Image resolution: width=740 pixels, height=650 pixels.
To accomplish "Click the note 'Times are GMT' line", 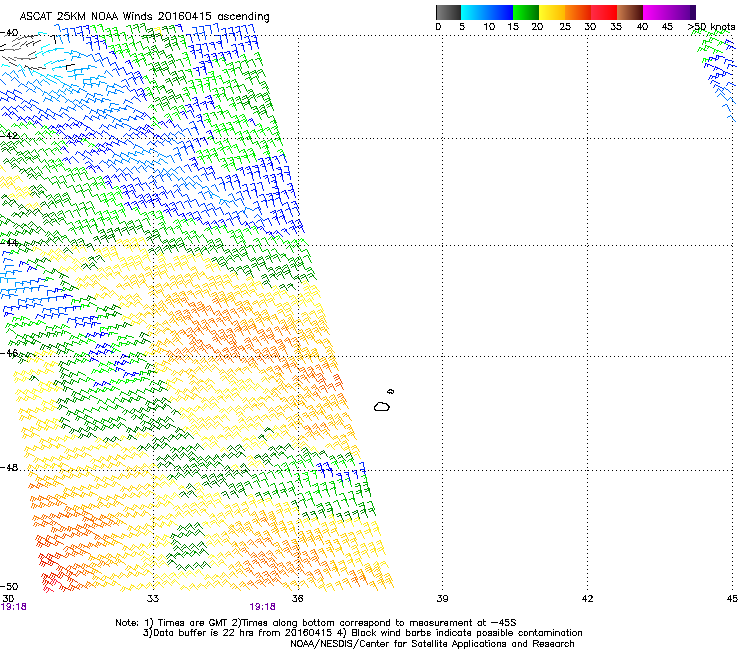I will coord(316,623).
